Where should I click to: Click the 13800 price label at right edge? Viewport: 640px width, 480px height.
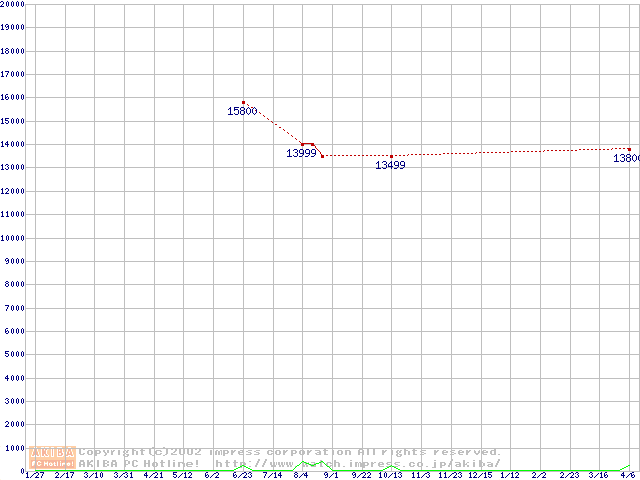click(x=626, y=158)
